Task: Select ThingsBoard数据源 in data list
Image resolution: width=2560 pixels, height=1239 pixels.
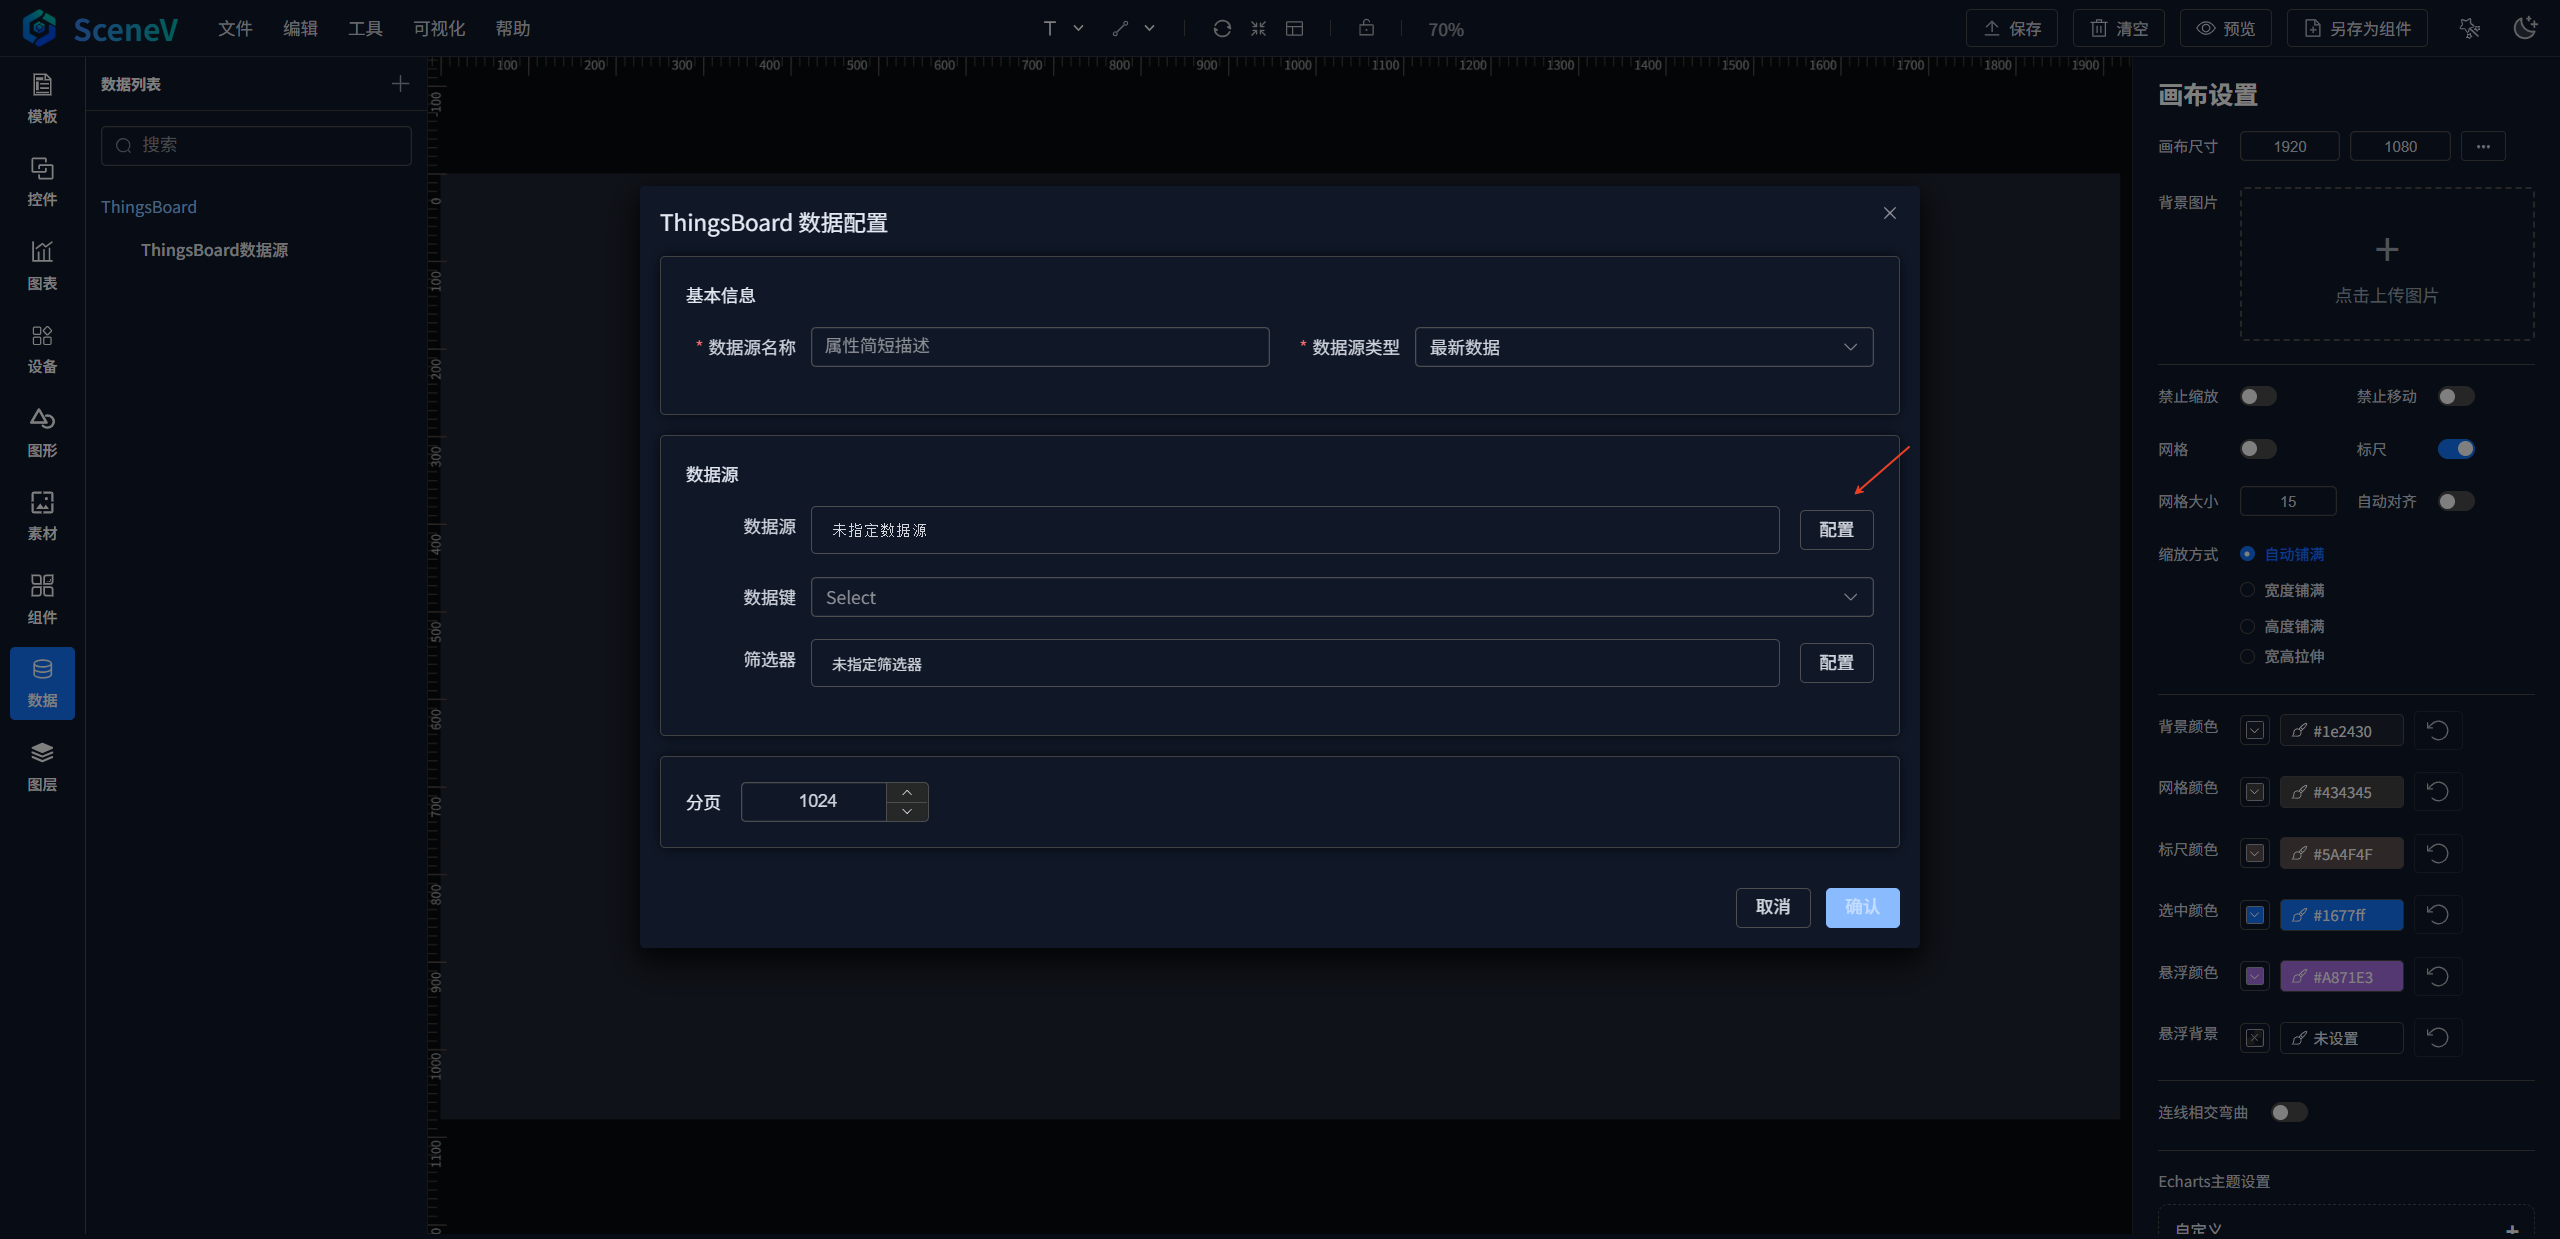Action: click(214, 250)
